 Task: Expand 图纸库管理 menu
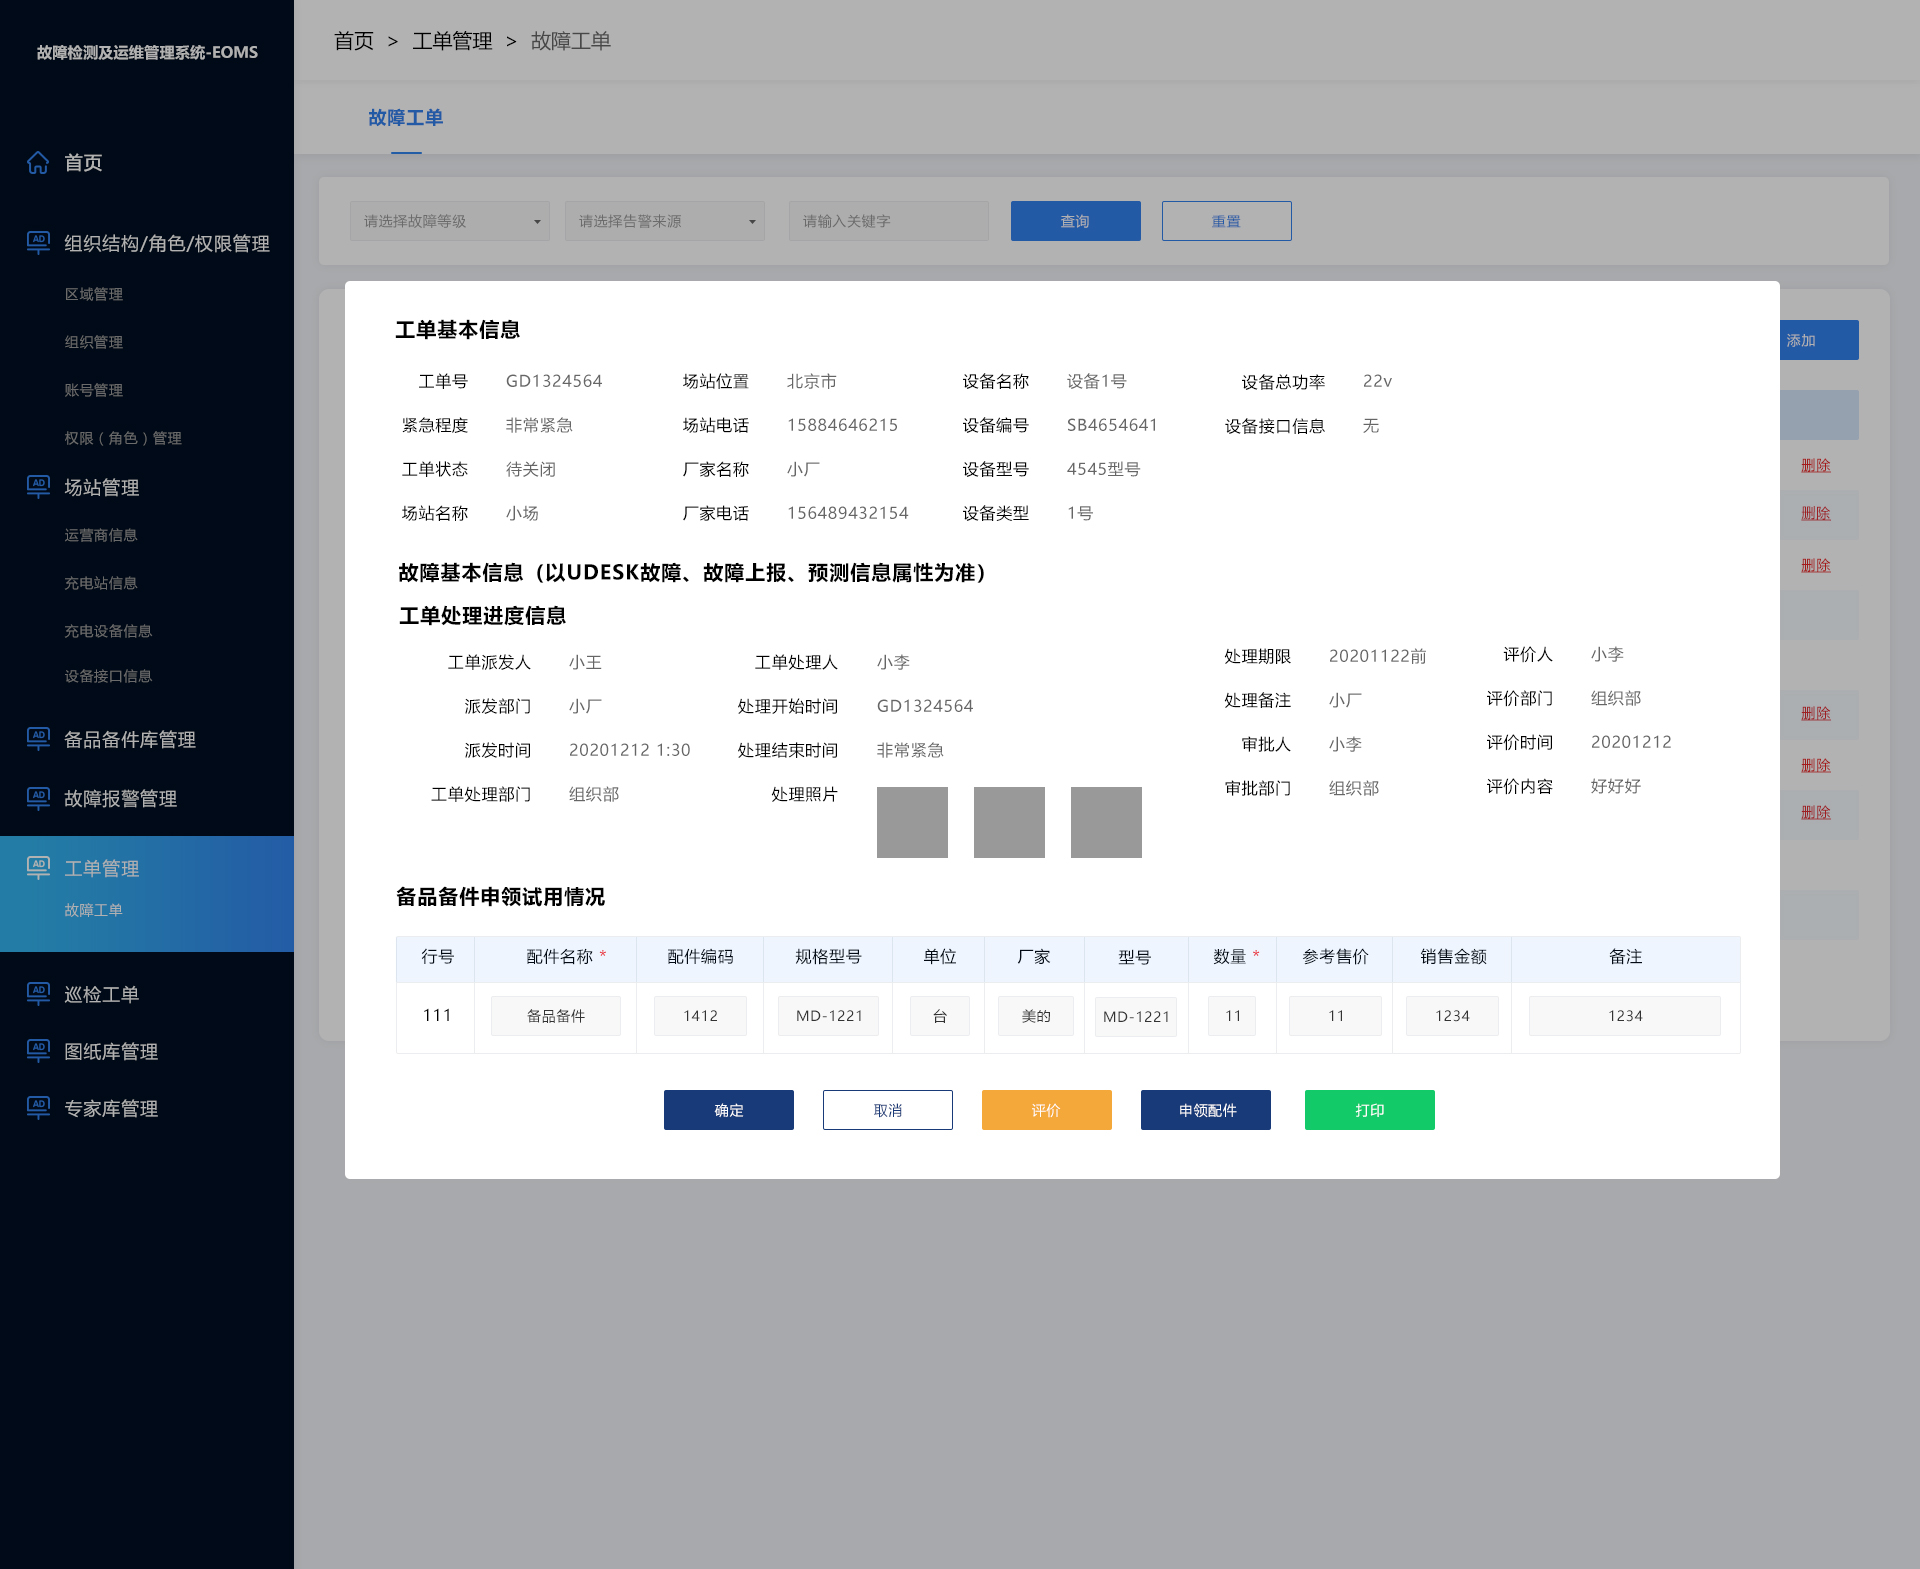pos(111,1051)
